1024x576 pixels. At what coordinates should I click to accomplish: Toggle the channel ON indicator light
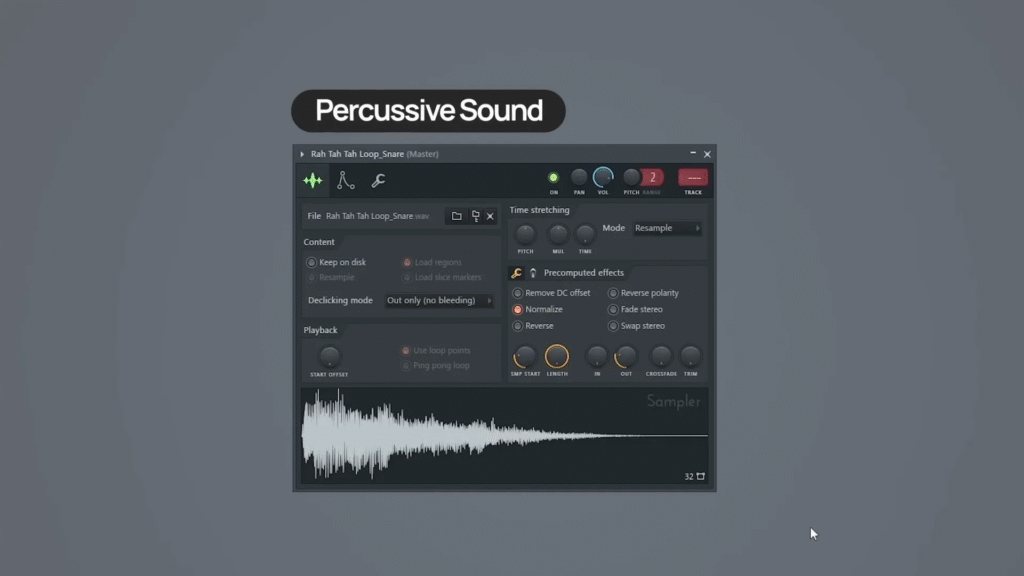pyautogui.click(x=553, y=178)
